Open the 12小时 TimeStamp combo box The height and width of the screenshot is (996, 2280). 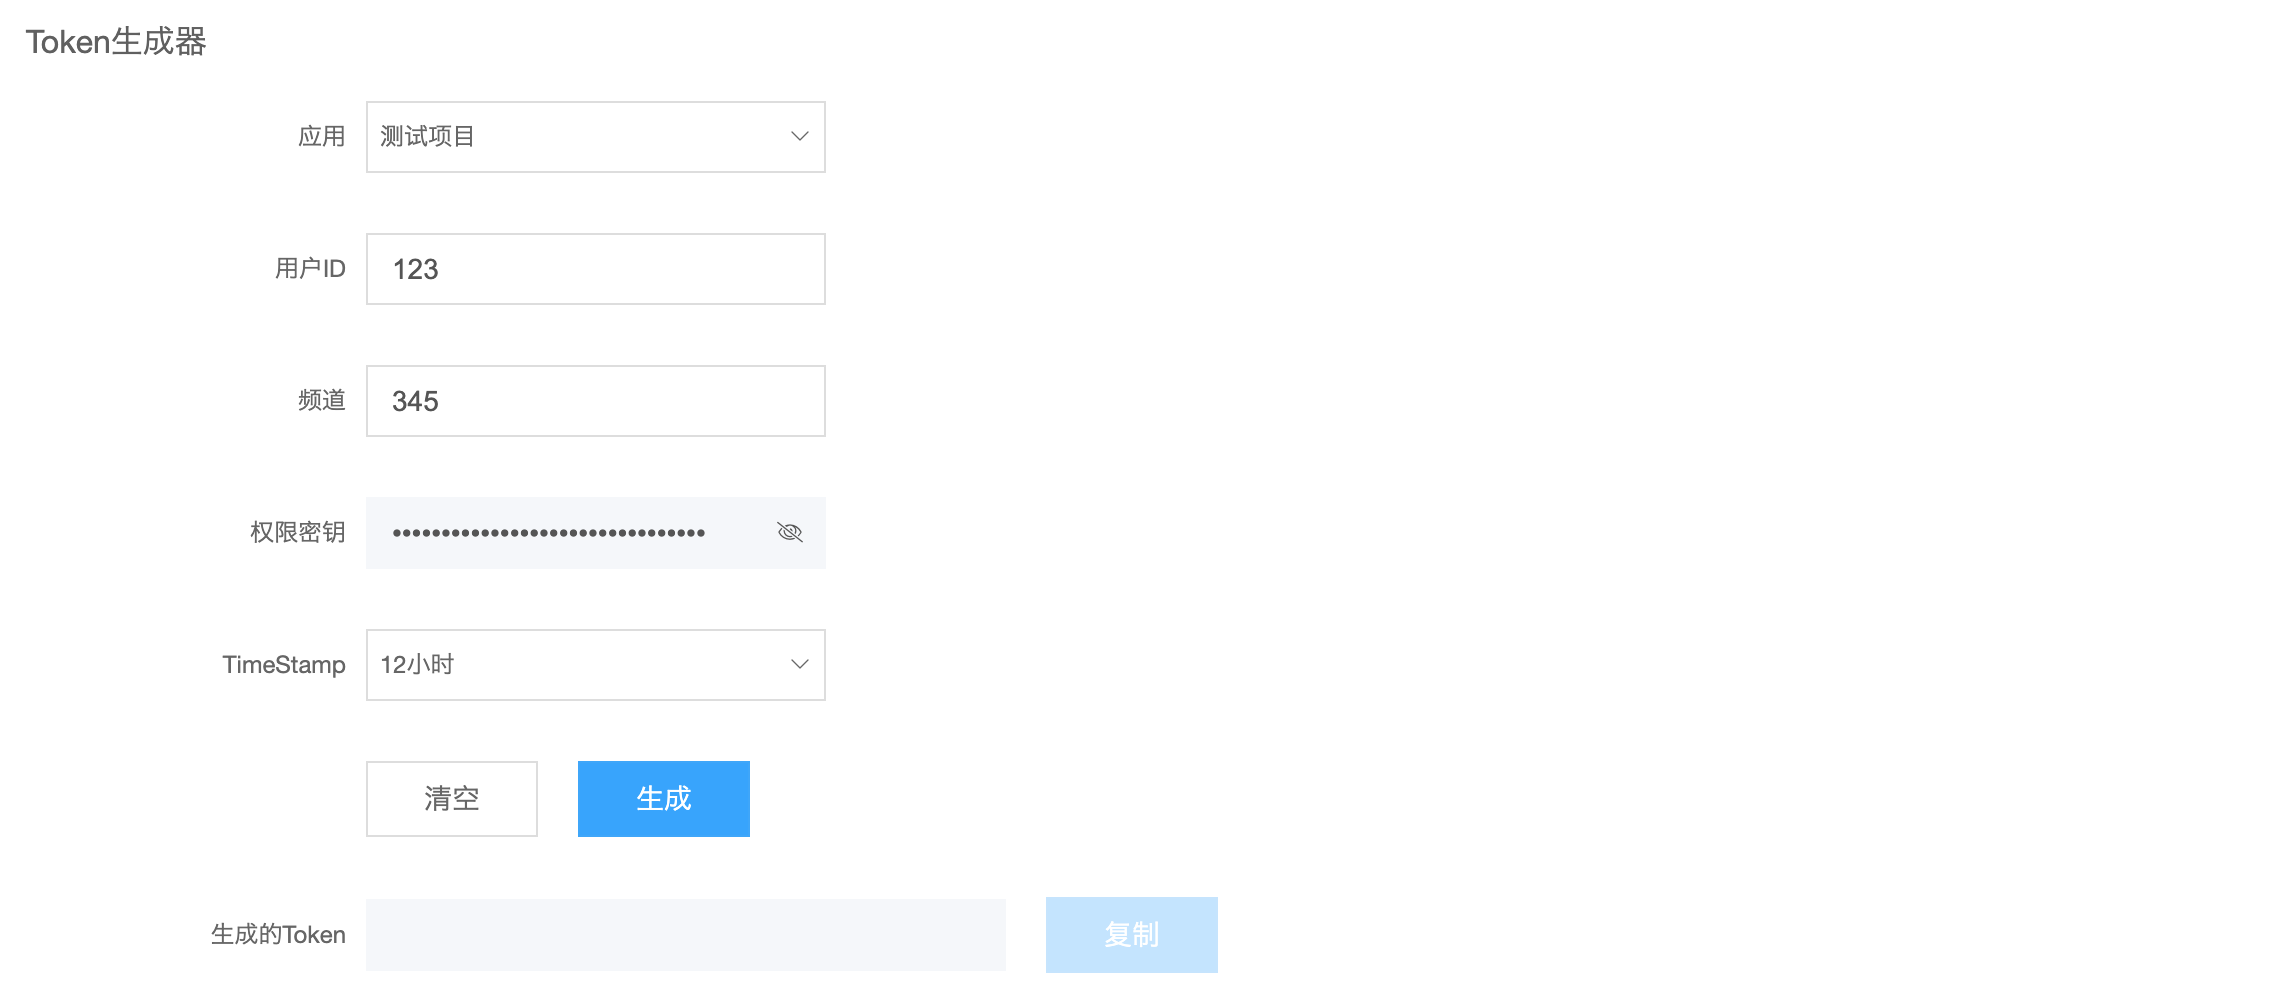coord(596,665)
